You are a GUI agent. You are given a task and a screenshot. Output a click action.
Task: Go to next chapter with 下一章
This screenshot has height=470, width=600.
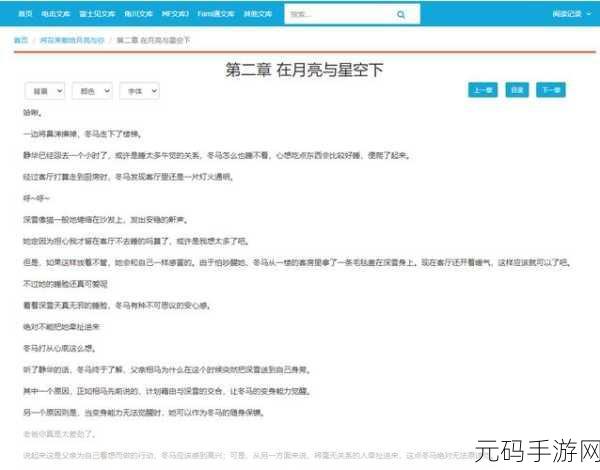pyautogui.click(x=551, y=90)
